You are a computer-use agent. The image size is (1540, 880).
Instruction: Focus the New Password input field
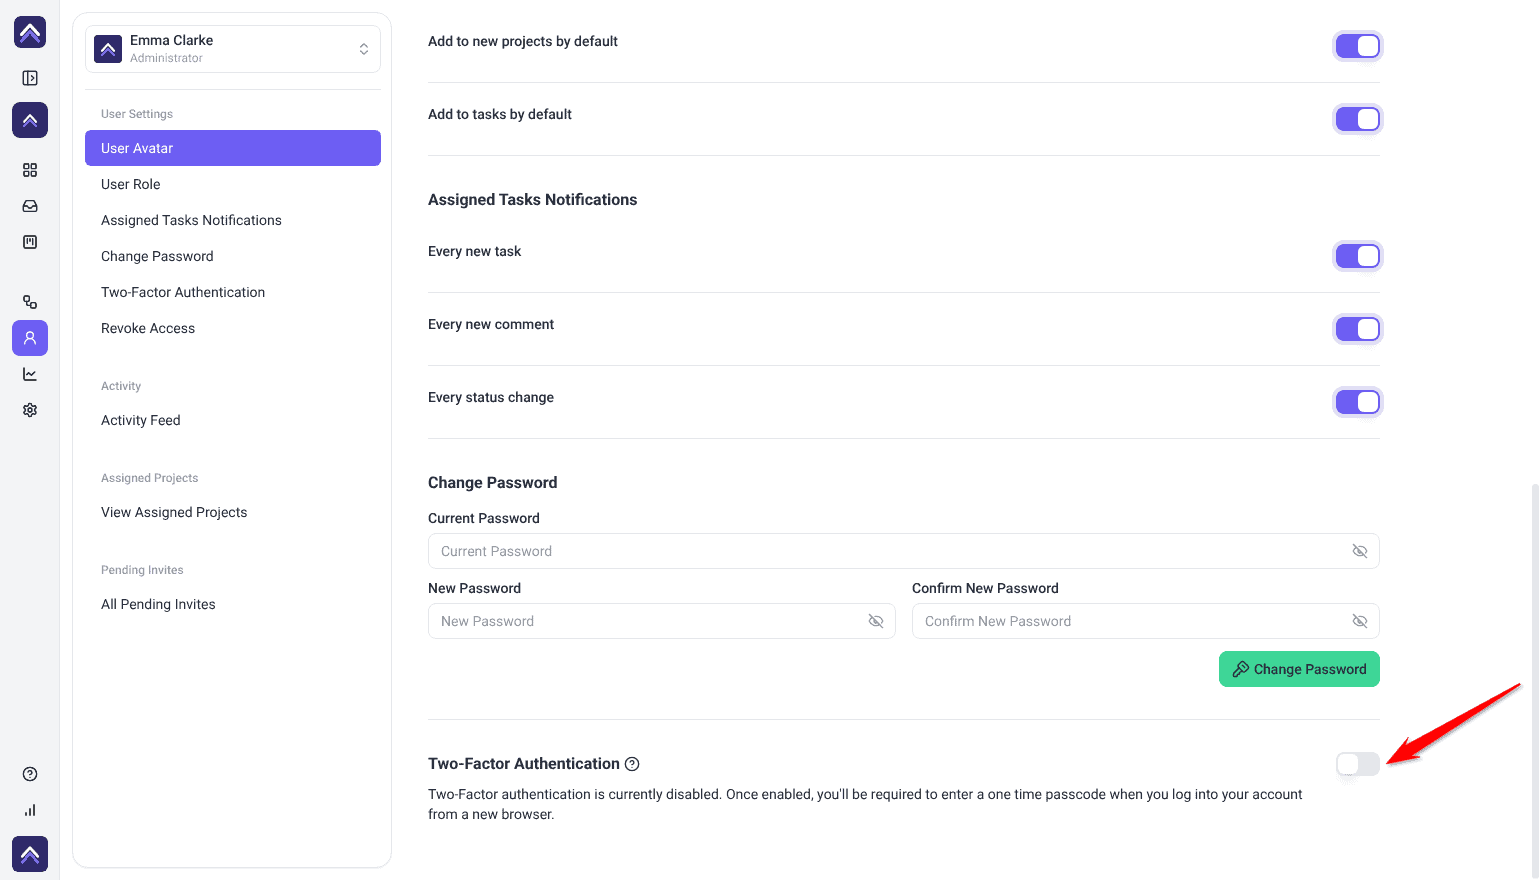click(662, 621)
